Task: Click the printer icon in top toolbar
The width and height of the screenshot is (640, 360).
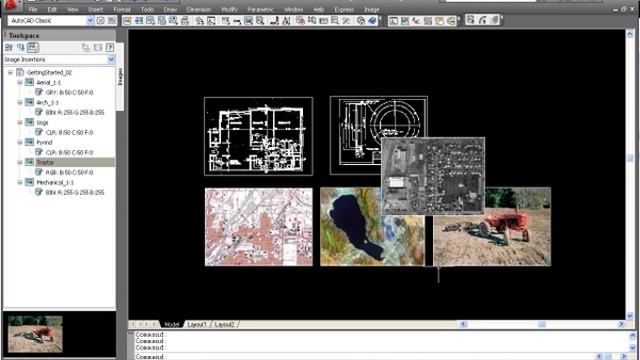Action: coord(185,20)
